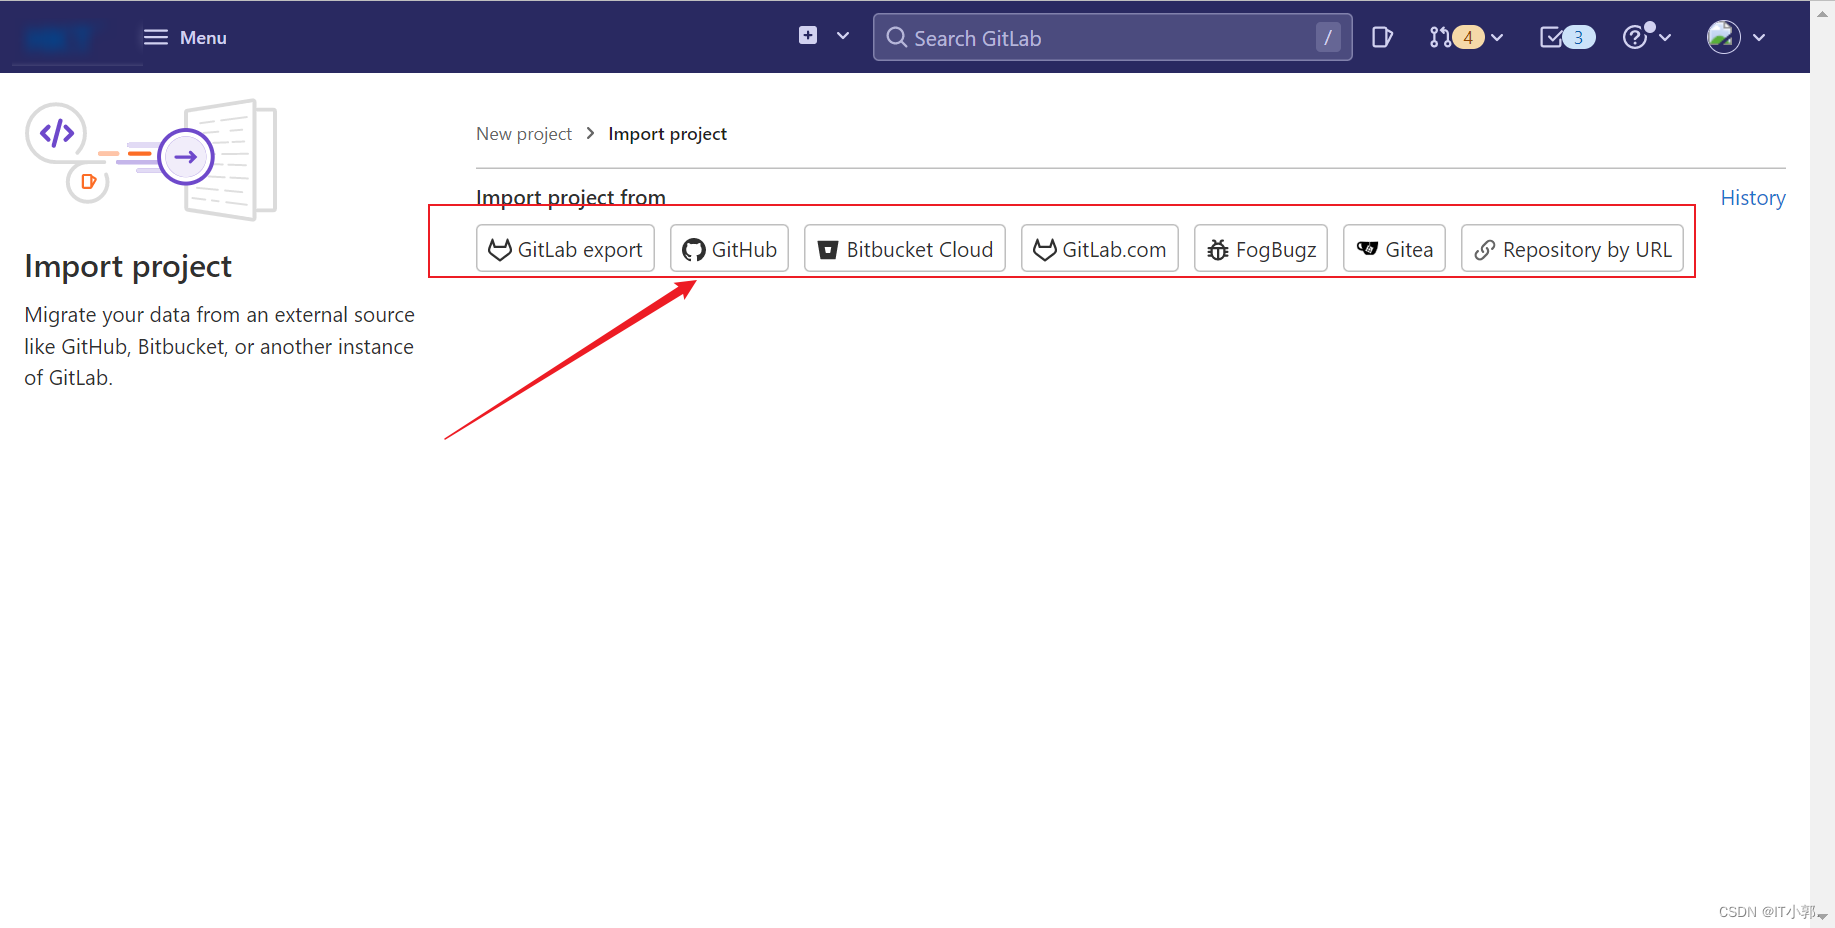Click the user avatar image
This screenshot has height=928, width=1835.
tap(1723, 37)
